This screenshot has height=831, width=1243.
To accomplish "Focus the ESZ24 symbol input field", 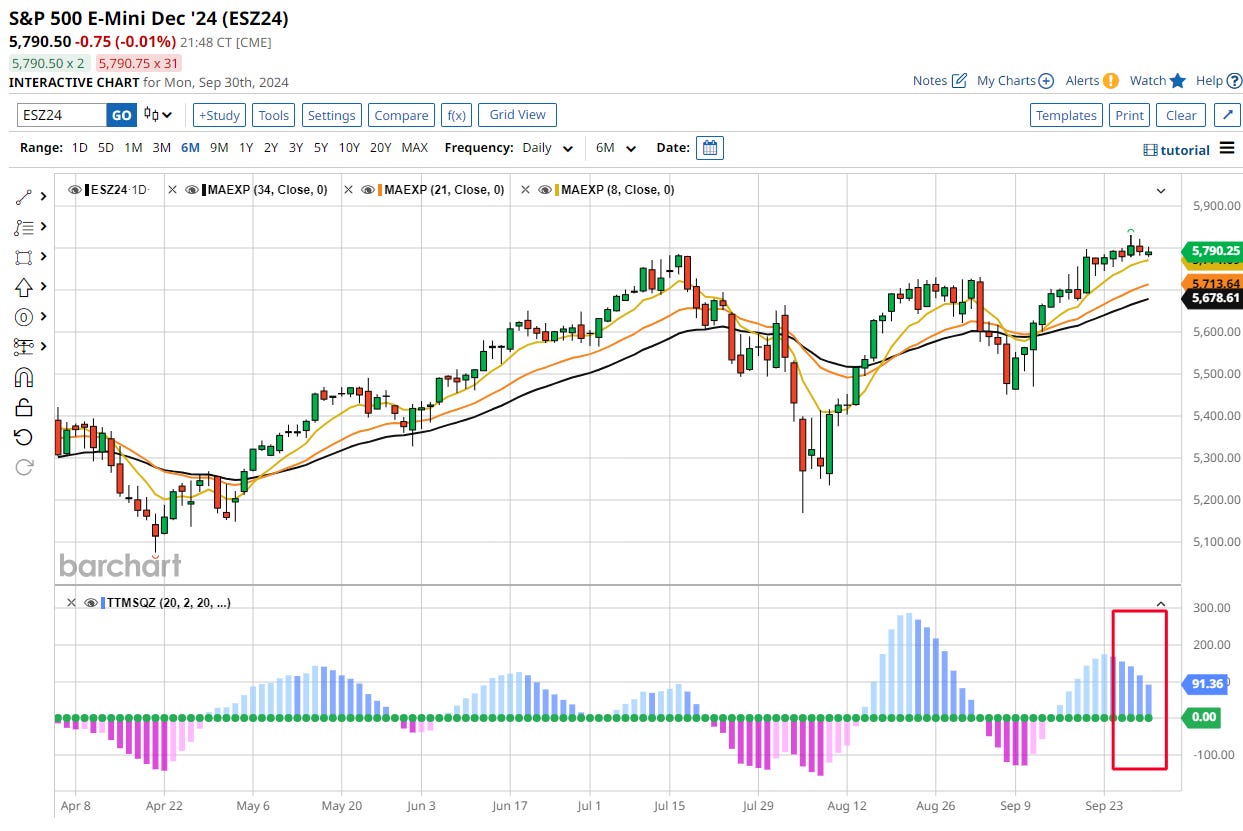I will coord(62,115).
